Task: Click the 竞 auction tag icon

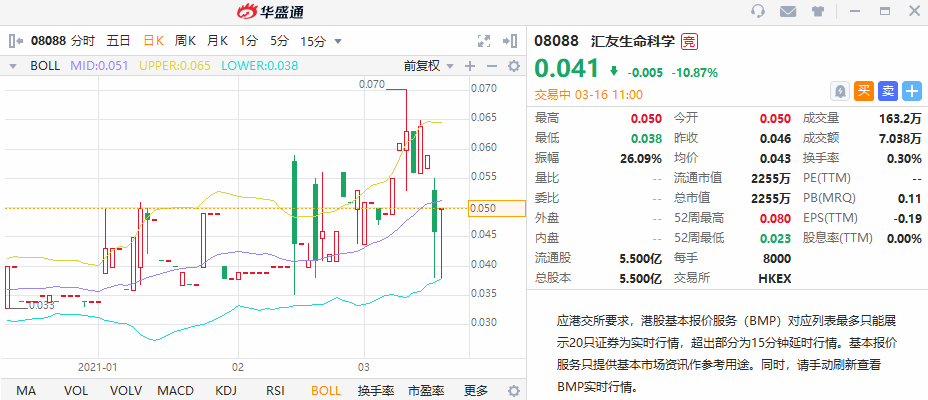Action: (x=689, y=41)
